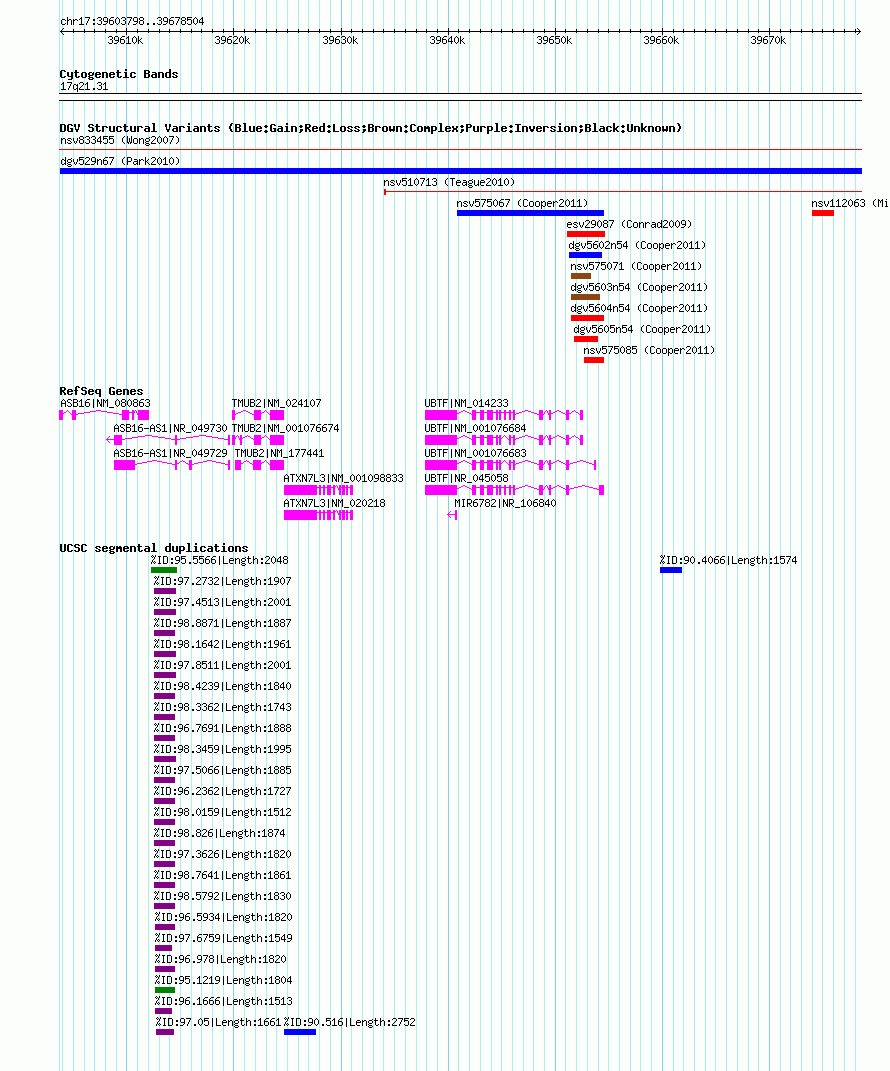Select the ATXN7L3|NM_020218 gene label
Image resolution: width=890 pixels, height=1071 pixels.
pos(335,503)
